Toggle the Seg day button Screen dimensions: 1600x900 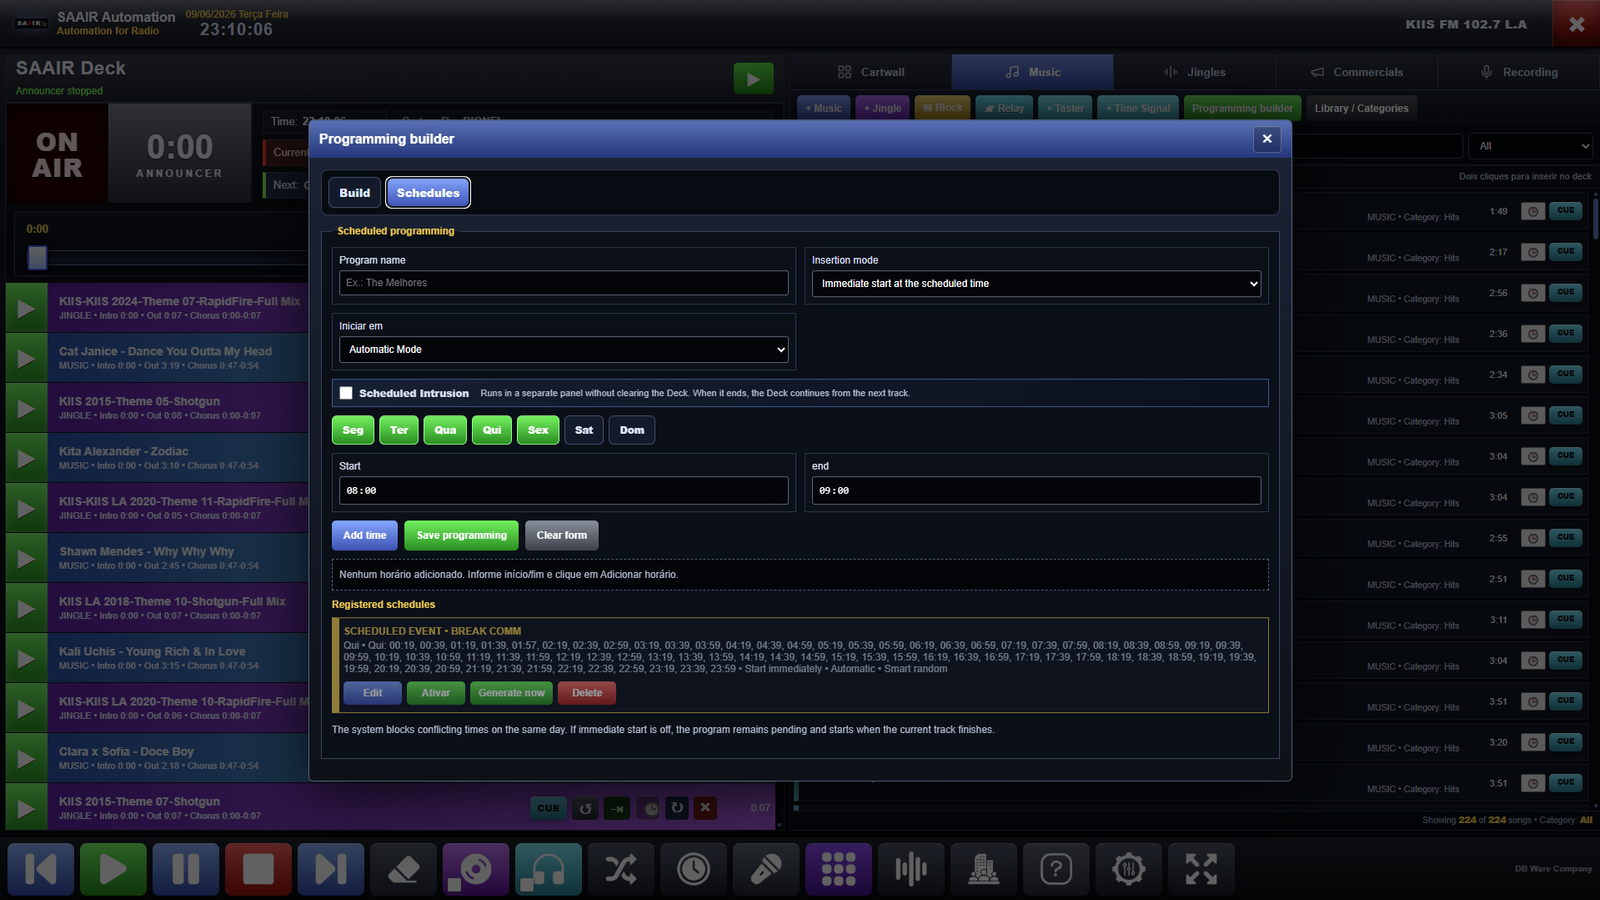(353, 430)
